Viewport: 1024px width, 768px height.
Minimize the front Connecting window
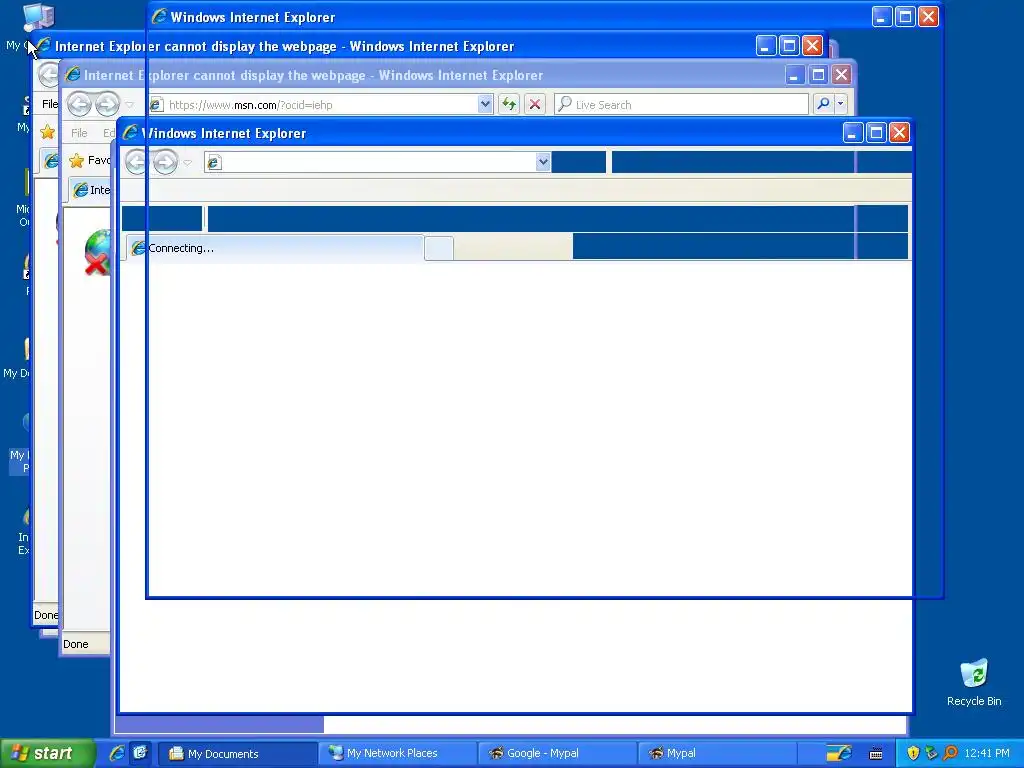pyautogui.click(x=852, y=133)
